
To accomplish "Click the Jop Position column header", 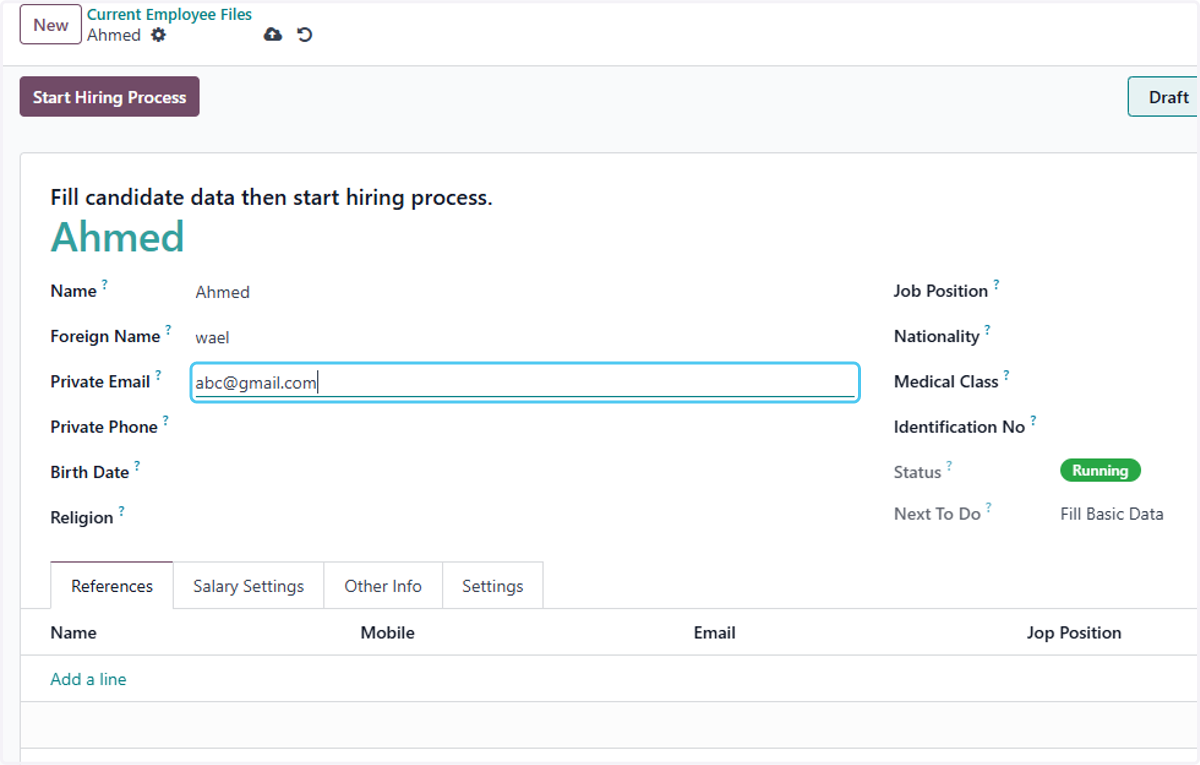I will coord(1074,633).
